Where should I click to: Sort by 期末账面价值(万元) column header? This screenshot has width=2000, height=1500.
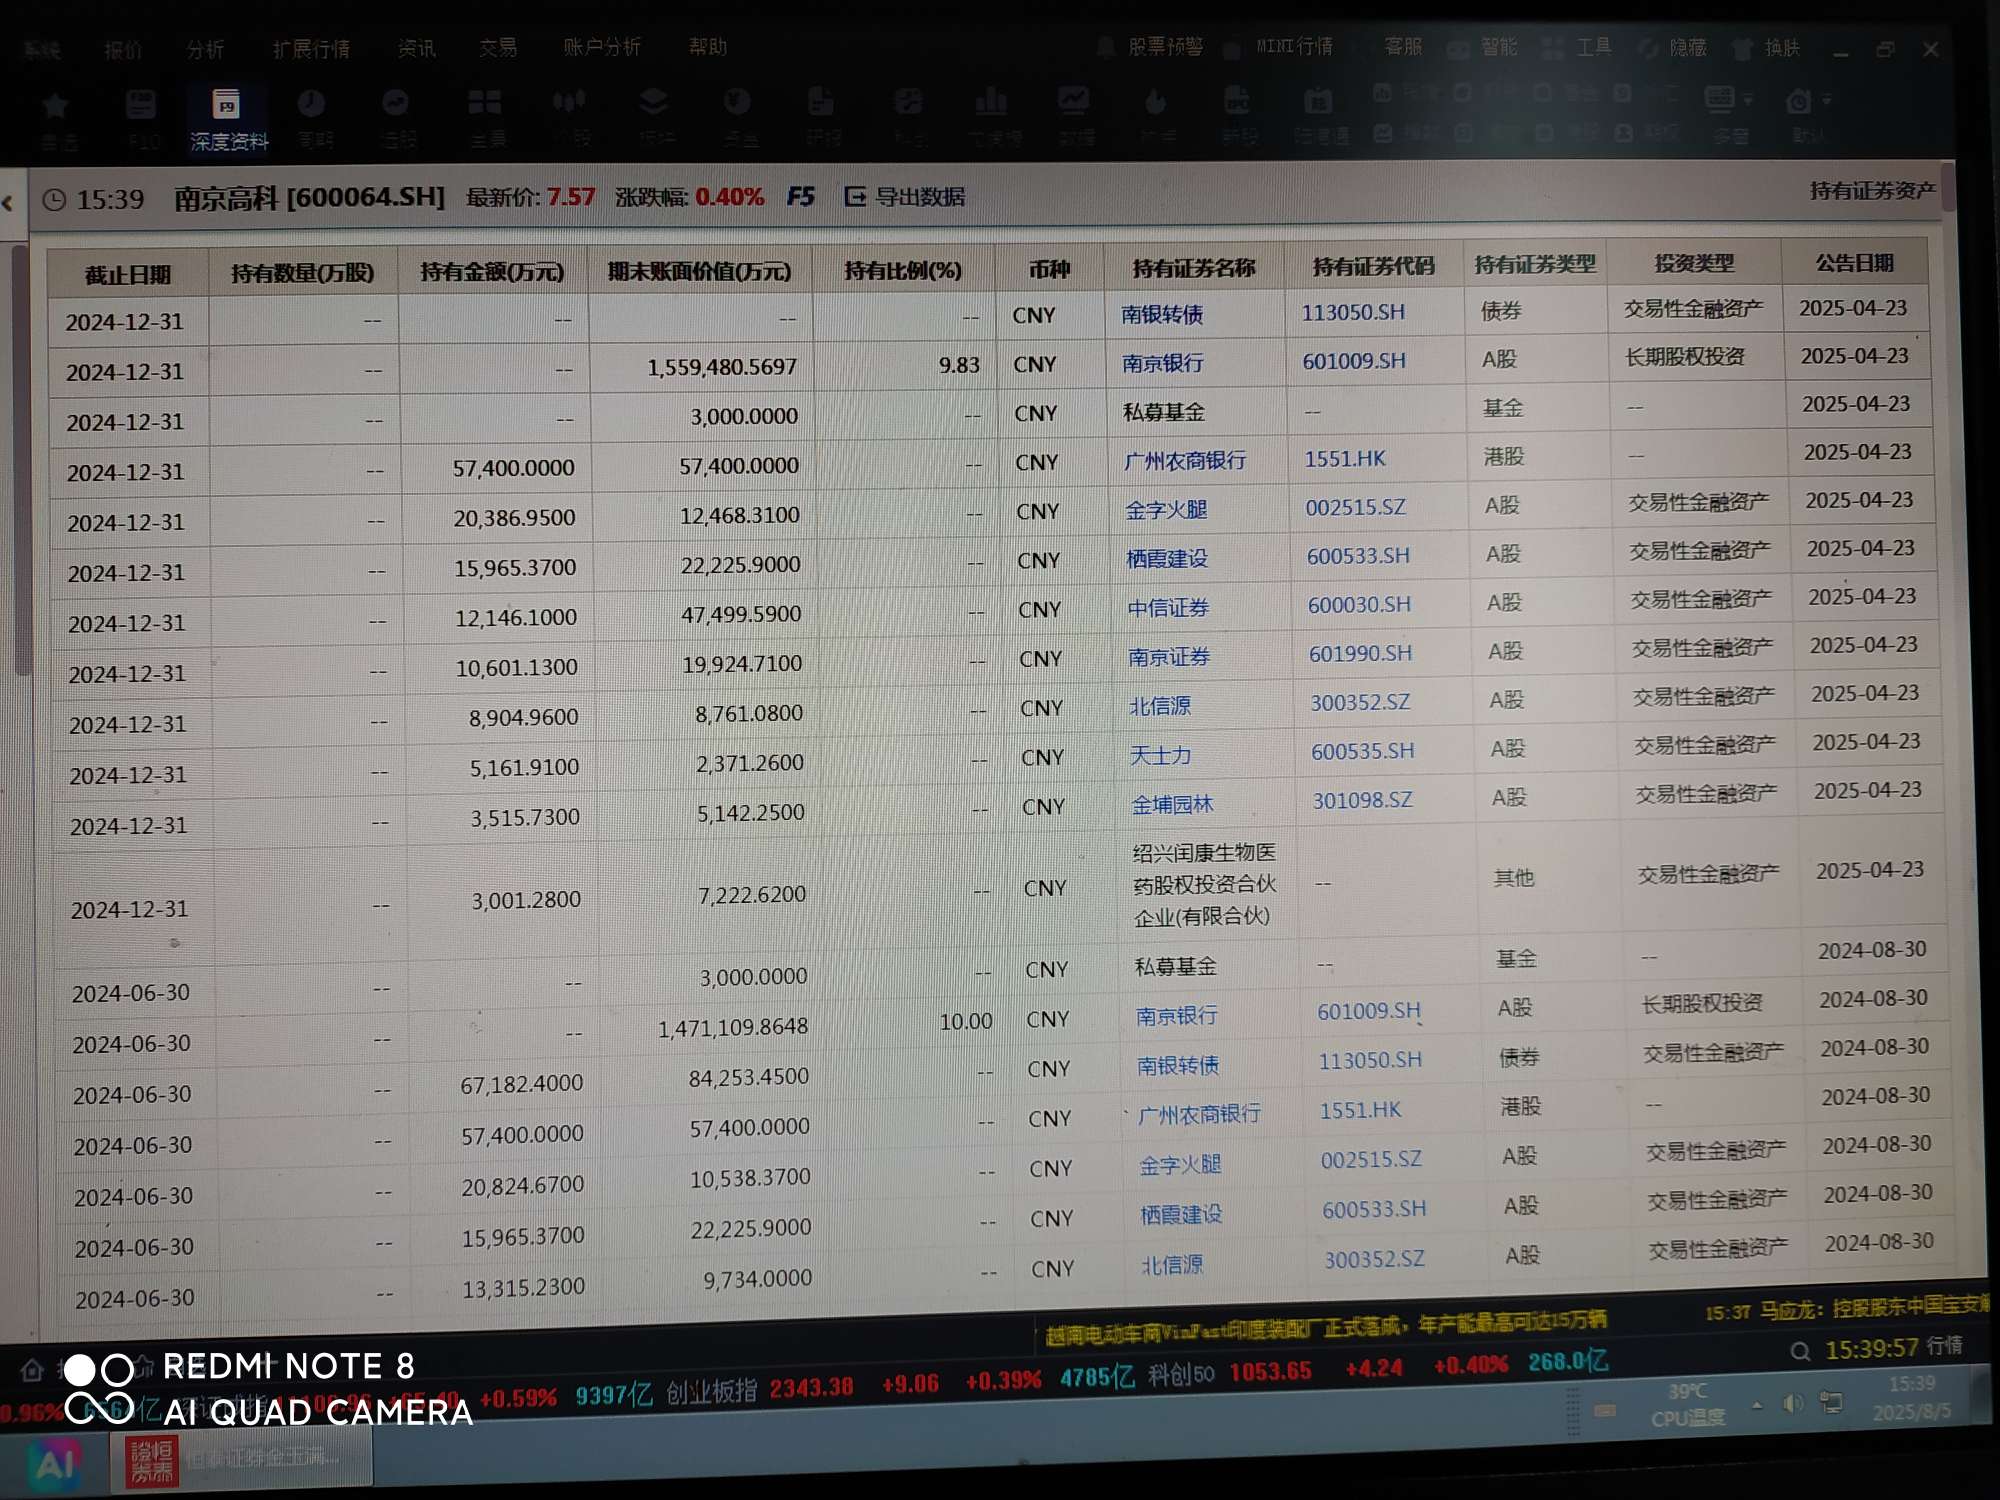pos(699,271)
